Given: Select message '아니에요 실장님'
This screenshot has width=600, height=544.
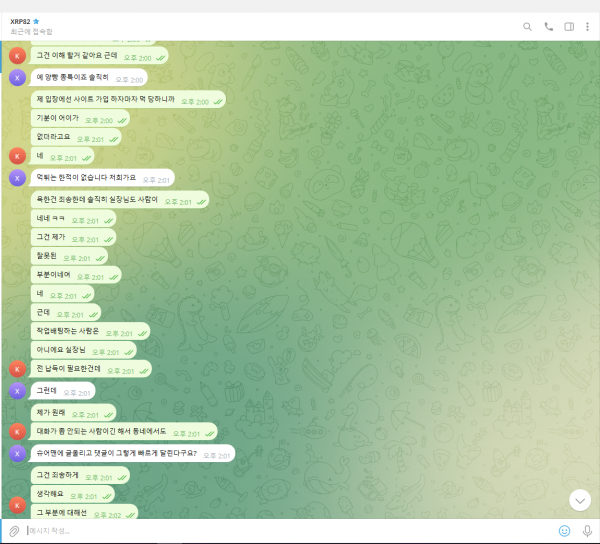Looking at the screenshot, I should [62, 351].
